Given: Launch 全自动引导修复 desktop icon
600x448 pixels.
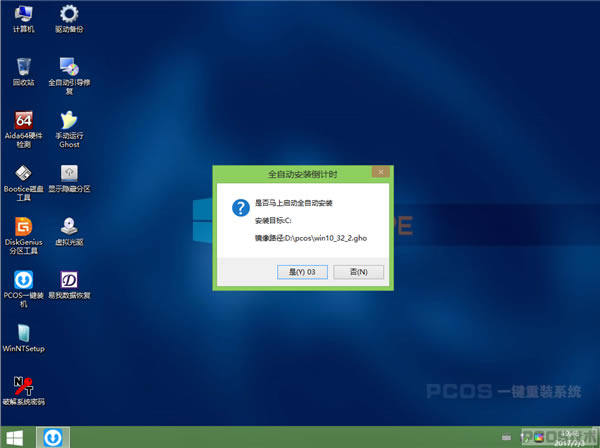Looking at the screenshot, I should (69, 76).
